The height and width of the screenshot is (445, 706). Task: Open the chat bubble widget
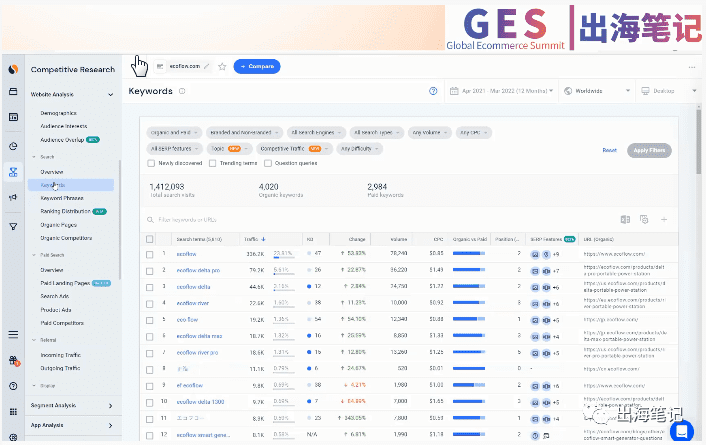(x=681, y=431)
